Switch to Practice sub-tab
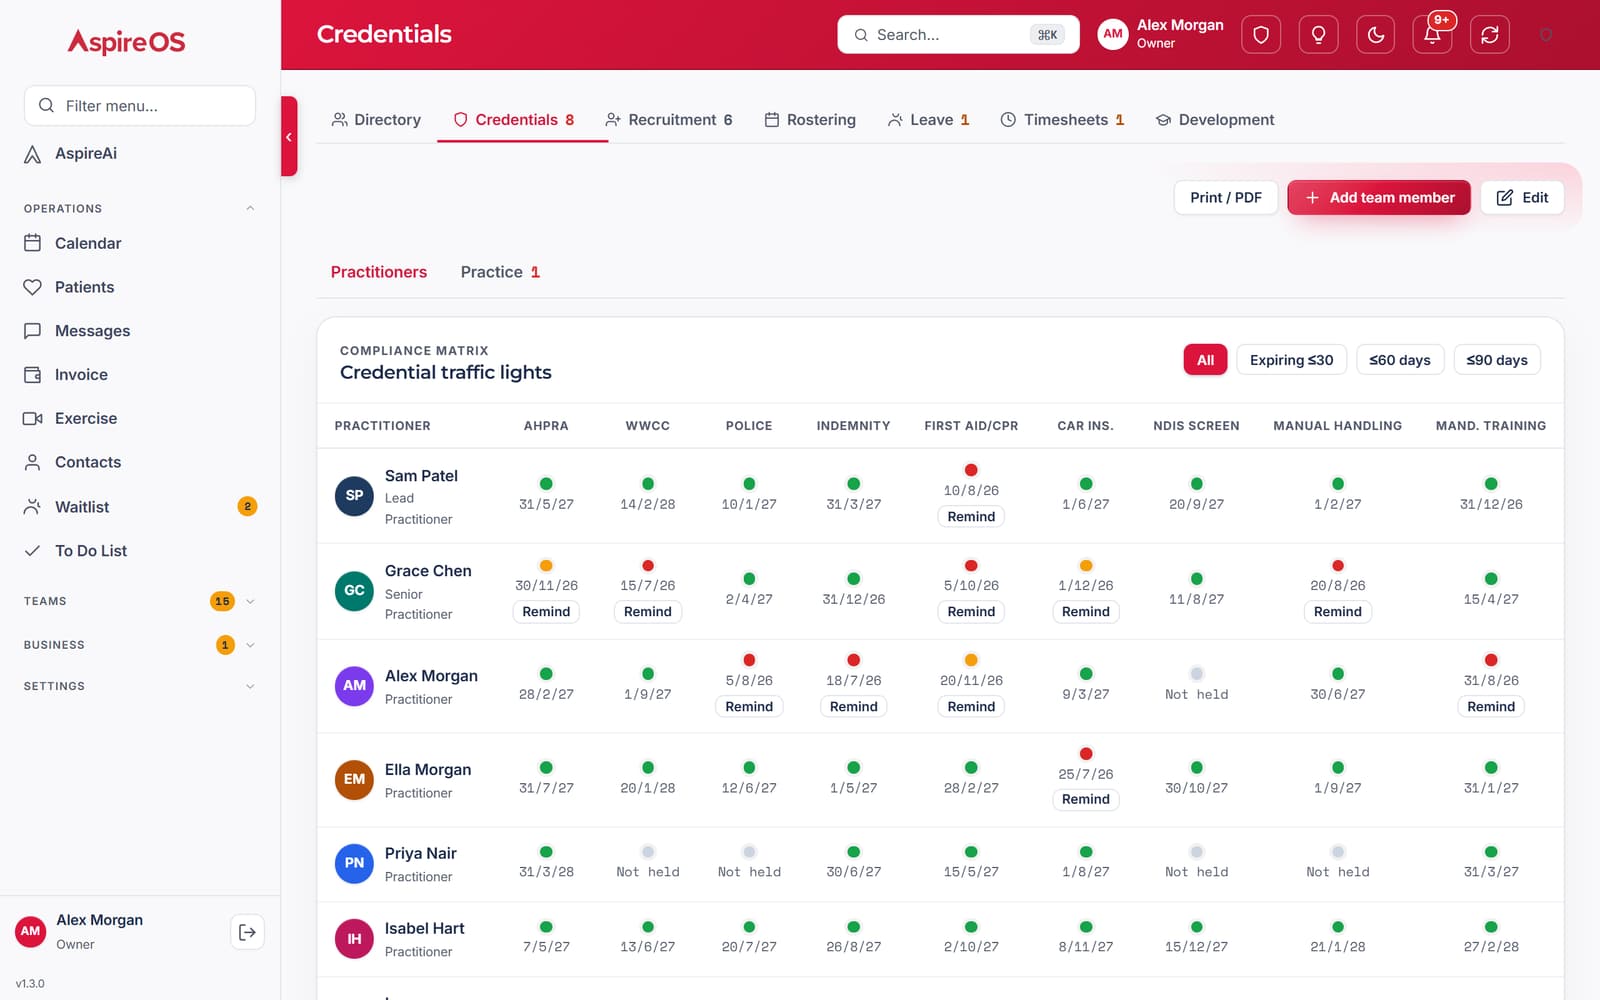The image size is (1600, 1000). tap(500, 272)
